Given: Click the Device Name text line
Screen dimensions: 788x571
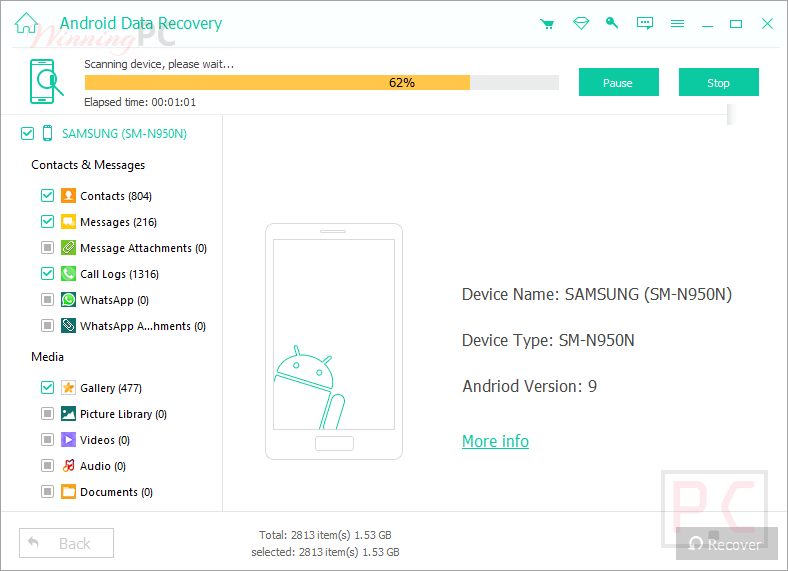Looking at the screenshot, I should (x=597, y=294).
